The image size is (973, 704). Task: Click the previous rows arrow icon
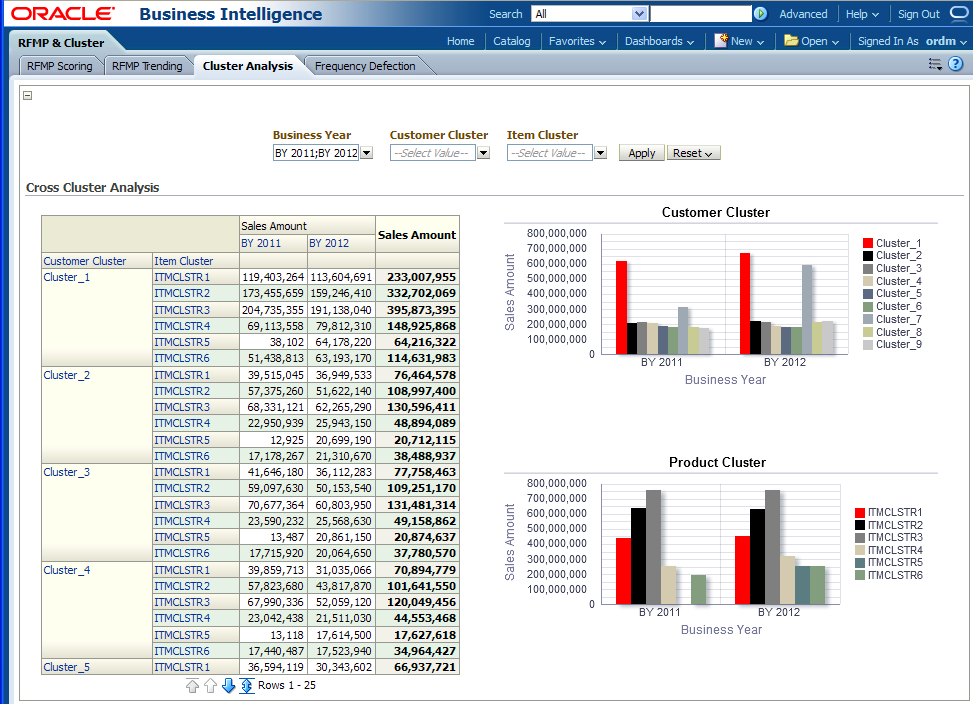(x=210, y=686)
